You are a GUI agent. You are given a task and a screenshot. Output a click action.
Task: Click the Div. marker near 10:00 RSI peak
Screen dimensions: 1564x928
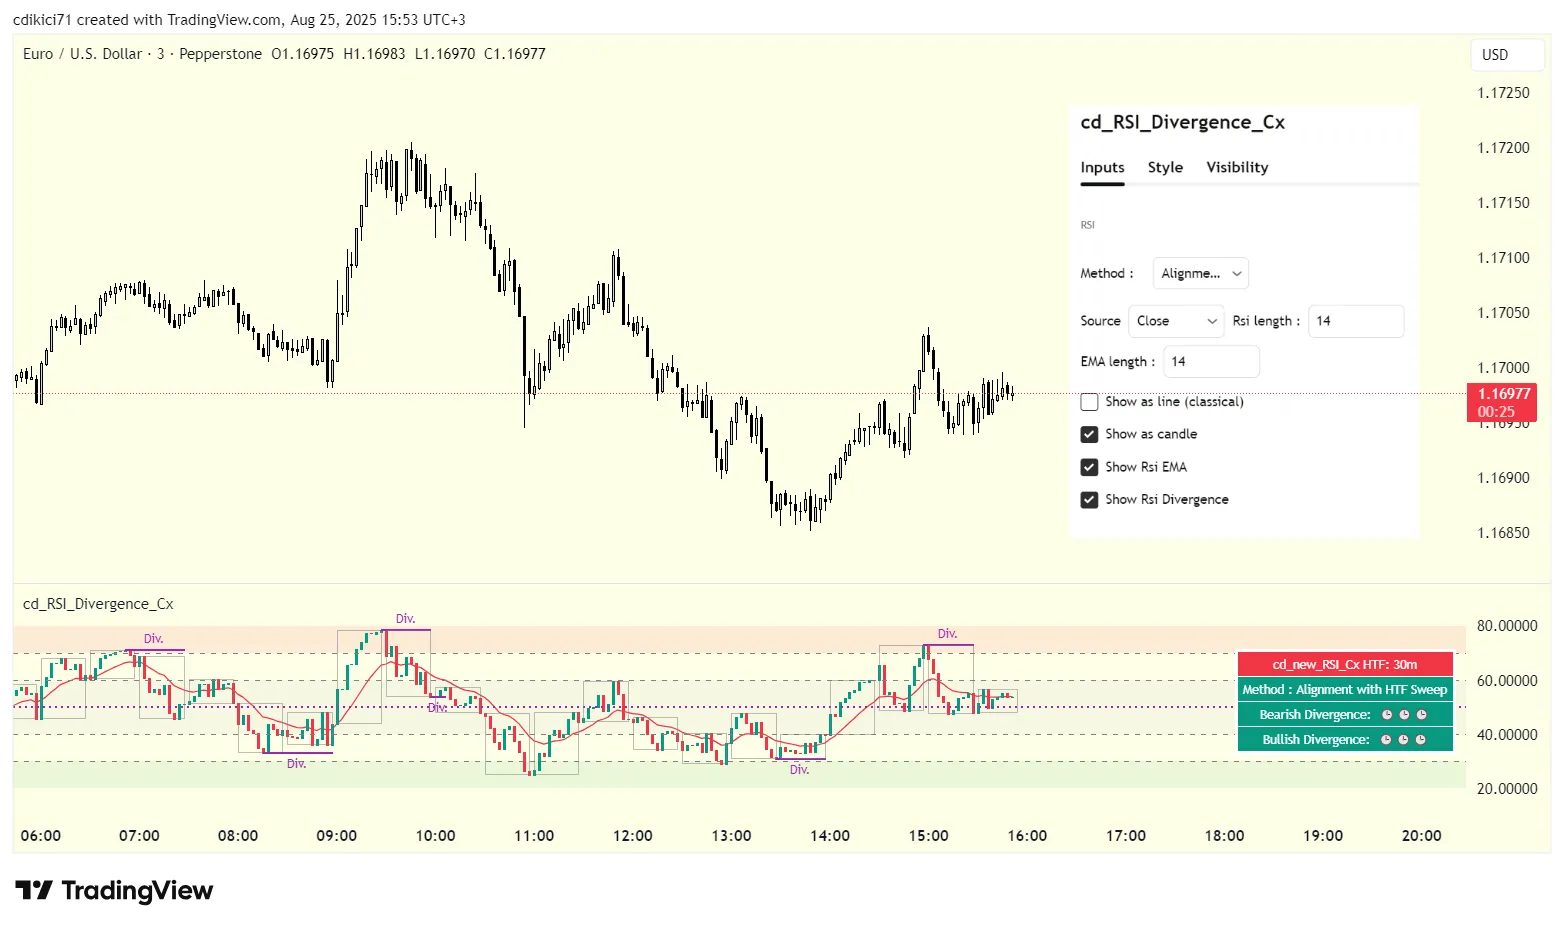click(405, 619)
